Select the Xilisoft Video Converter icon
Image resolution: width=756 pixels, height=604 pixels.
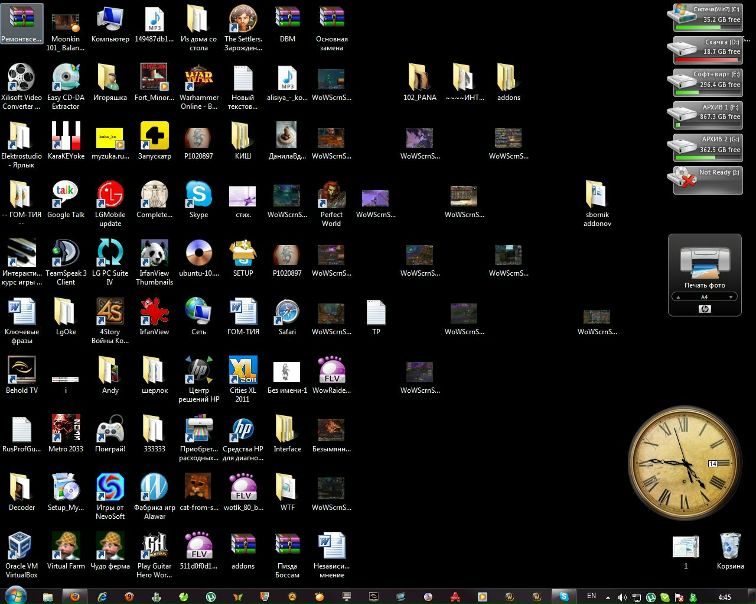coord(20,77)
